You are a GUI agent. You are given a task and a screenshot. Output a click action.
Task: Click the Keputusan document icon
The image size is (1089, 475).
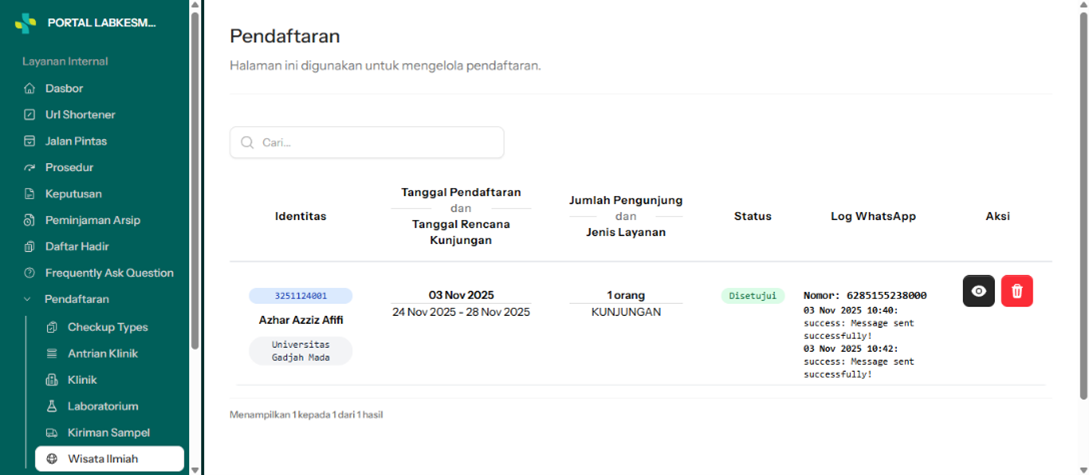coord(29,194)
